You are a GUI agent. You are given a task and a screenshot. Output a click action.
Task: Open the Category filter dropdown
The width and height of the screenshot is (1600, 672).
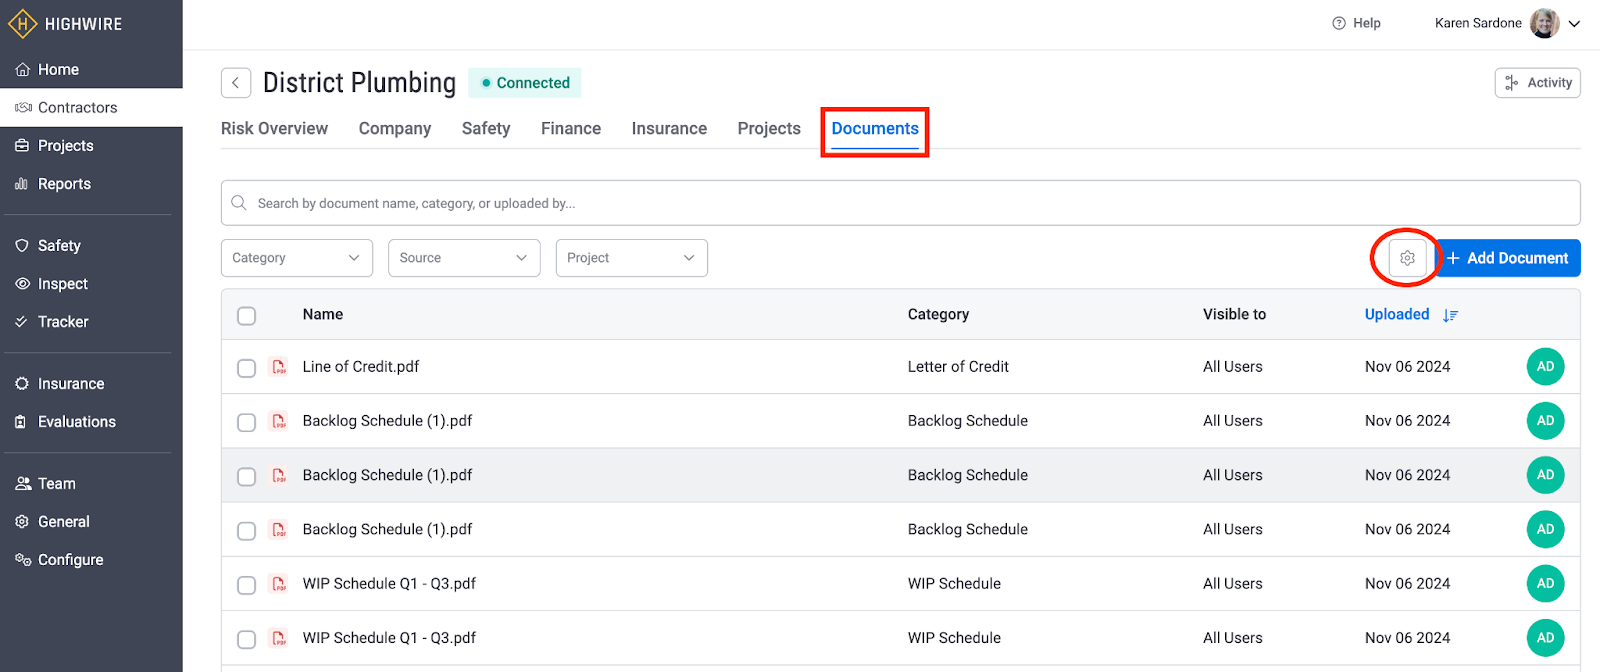(297, 258)
